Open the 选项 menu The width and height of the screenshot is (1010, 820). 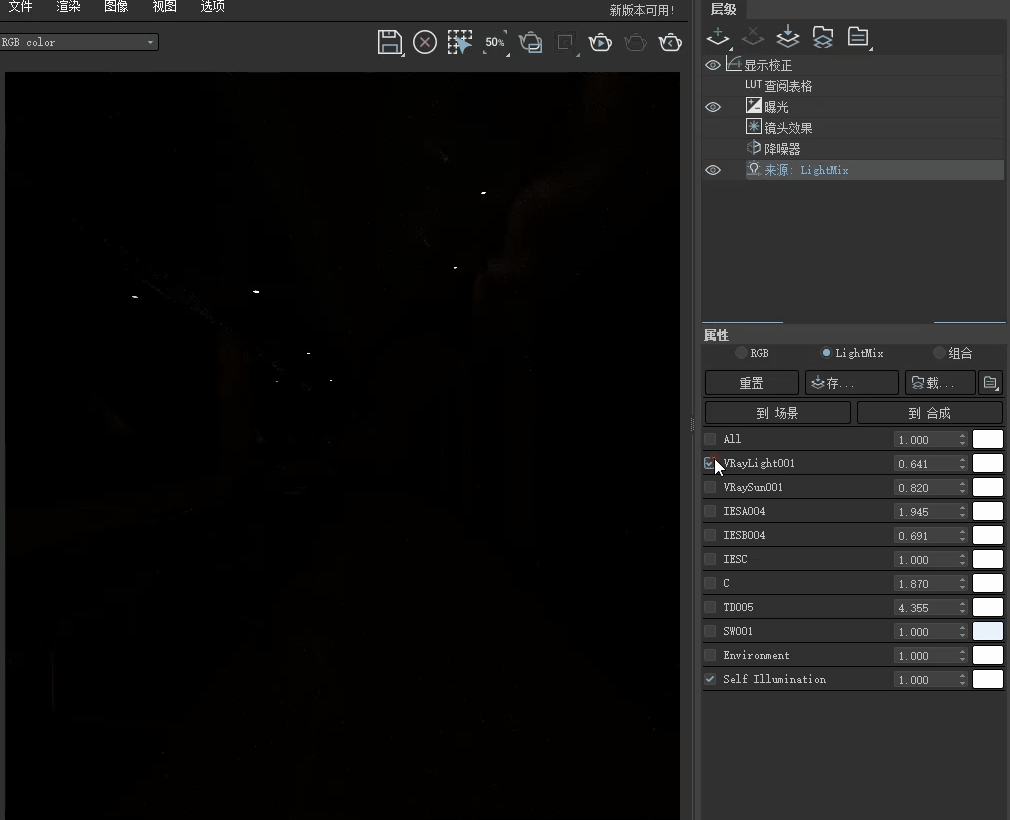click(212, 7)
